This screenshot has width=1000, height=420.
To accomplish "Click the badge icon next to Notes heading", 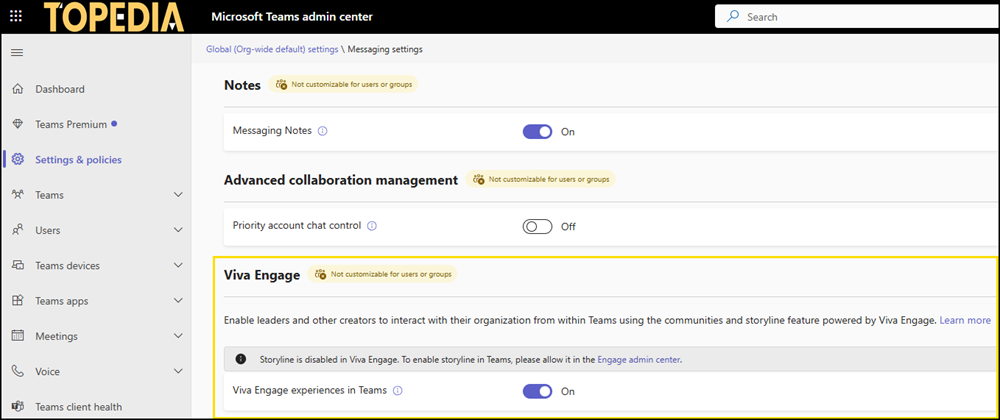I will pyautogui.click(x=281, y=84).
